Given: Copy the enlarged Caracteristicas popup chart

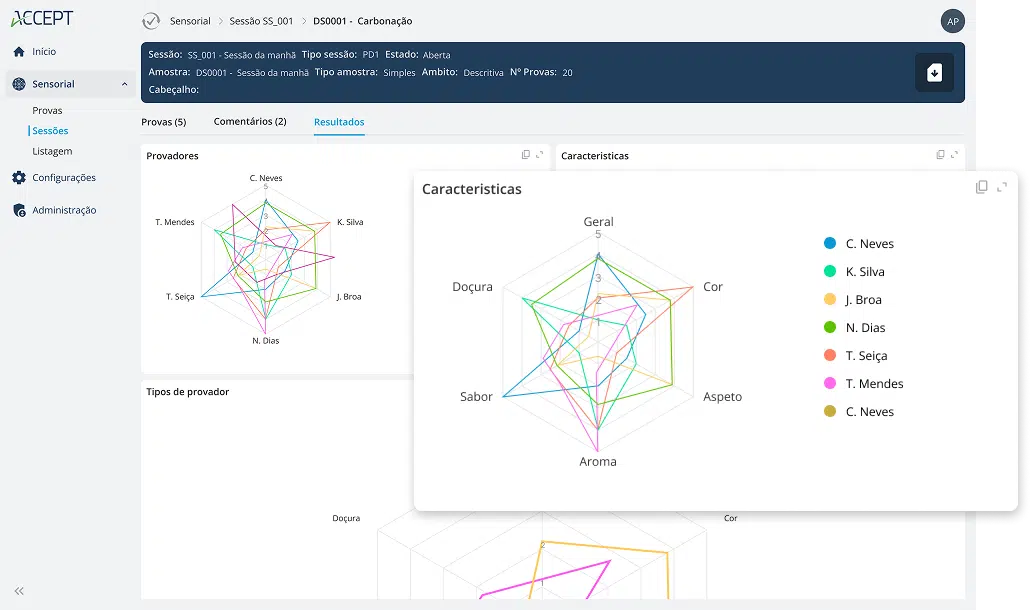Looking at the screenshot, I should click(982, 187).
